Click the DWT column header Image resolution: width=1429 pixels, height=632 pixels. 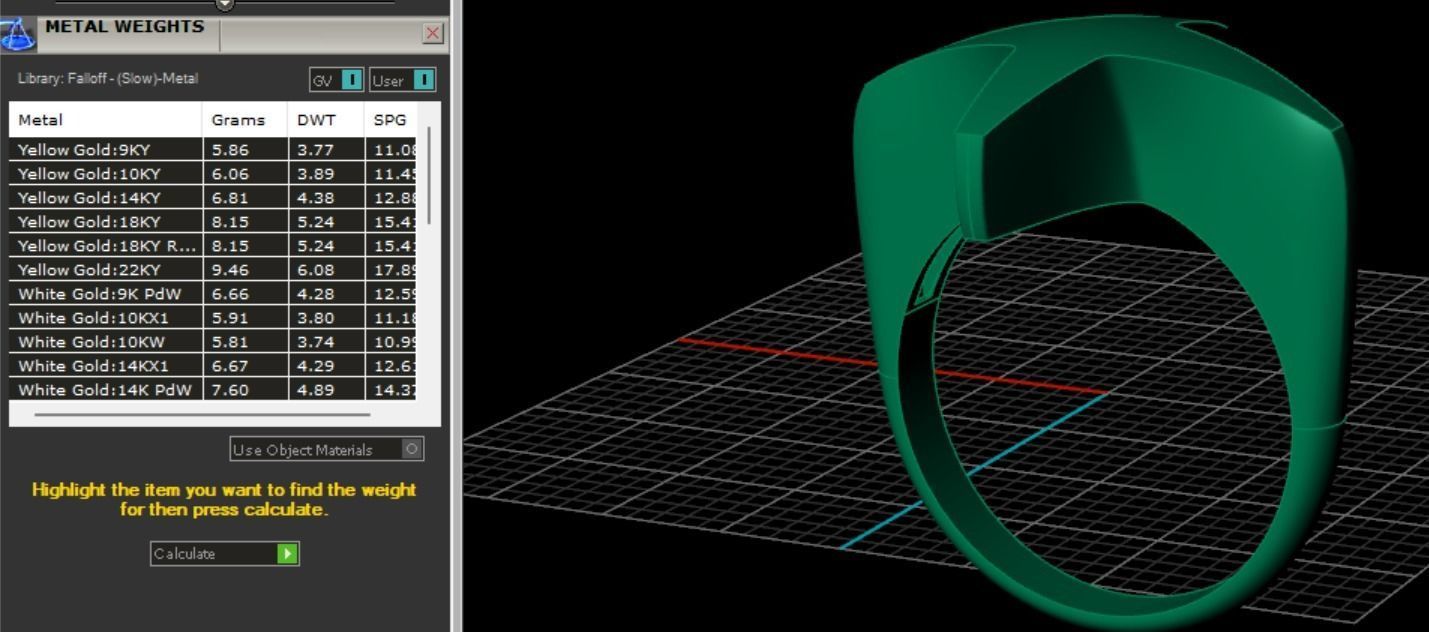tap(326, 120)
